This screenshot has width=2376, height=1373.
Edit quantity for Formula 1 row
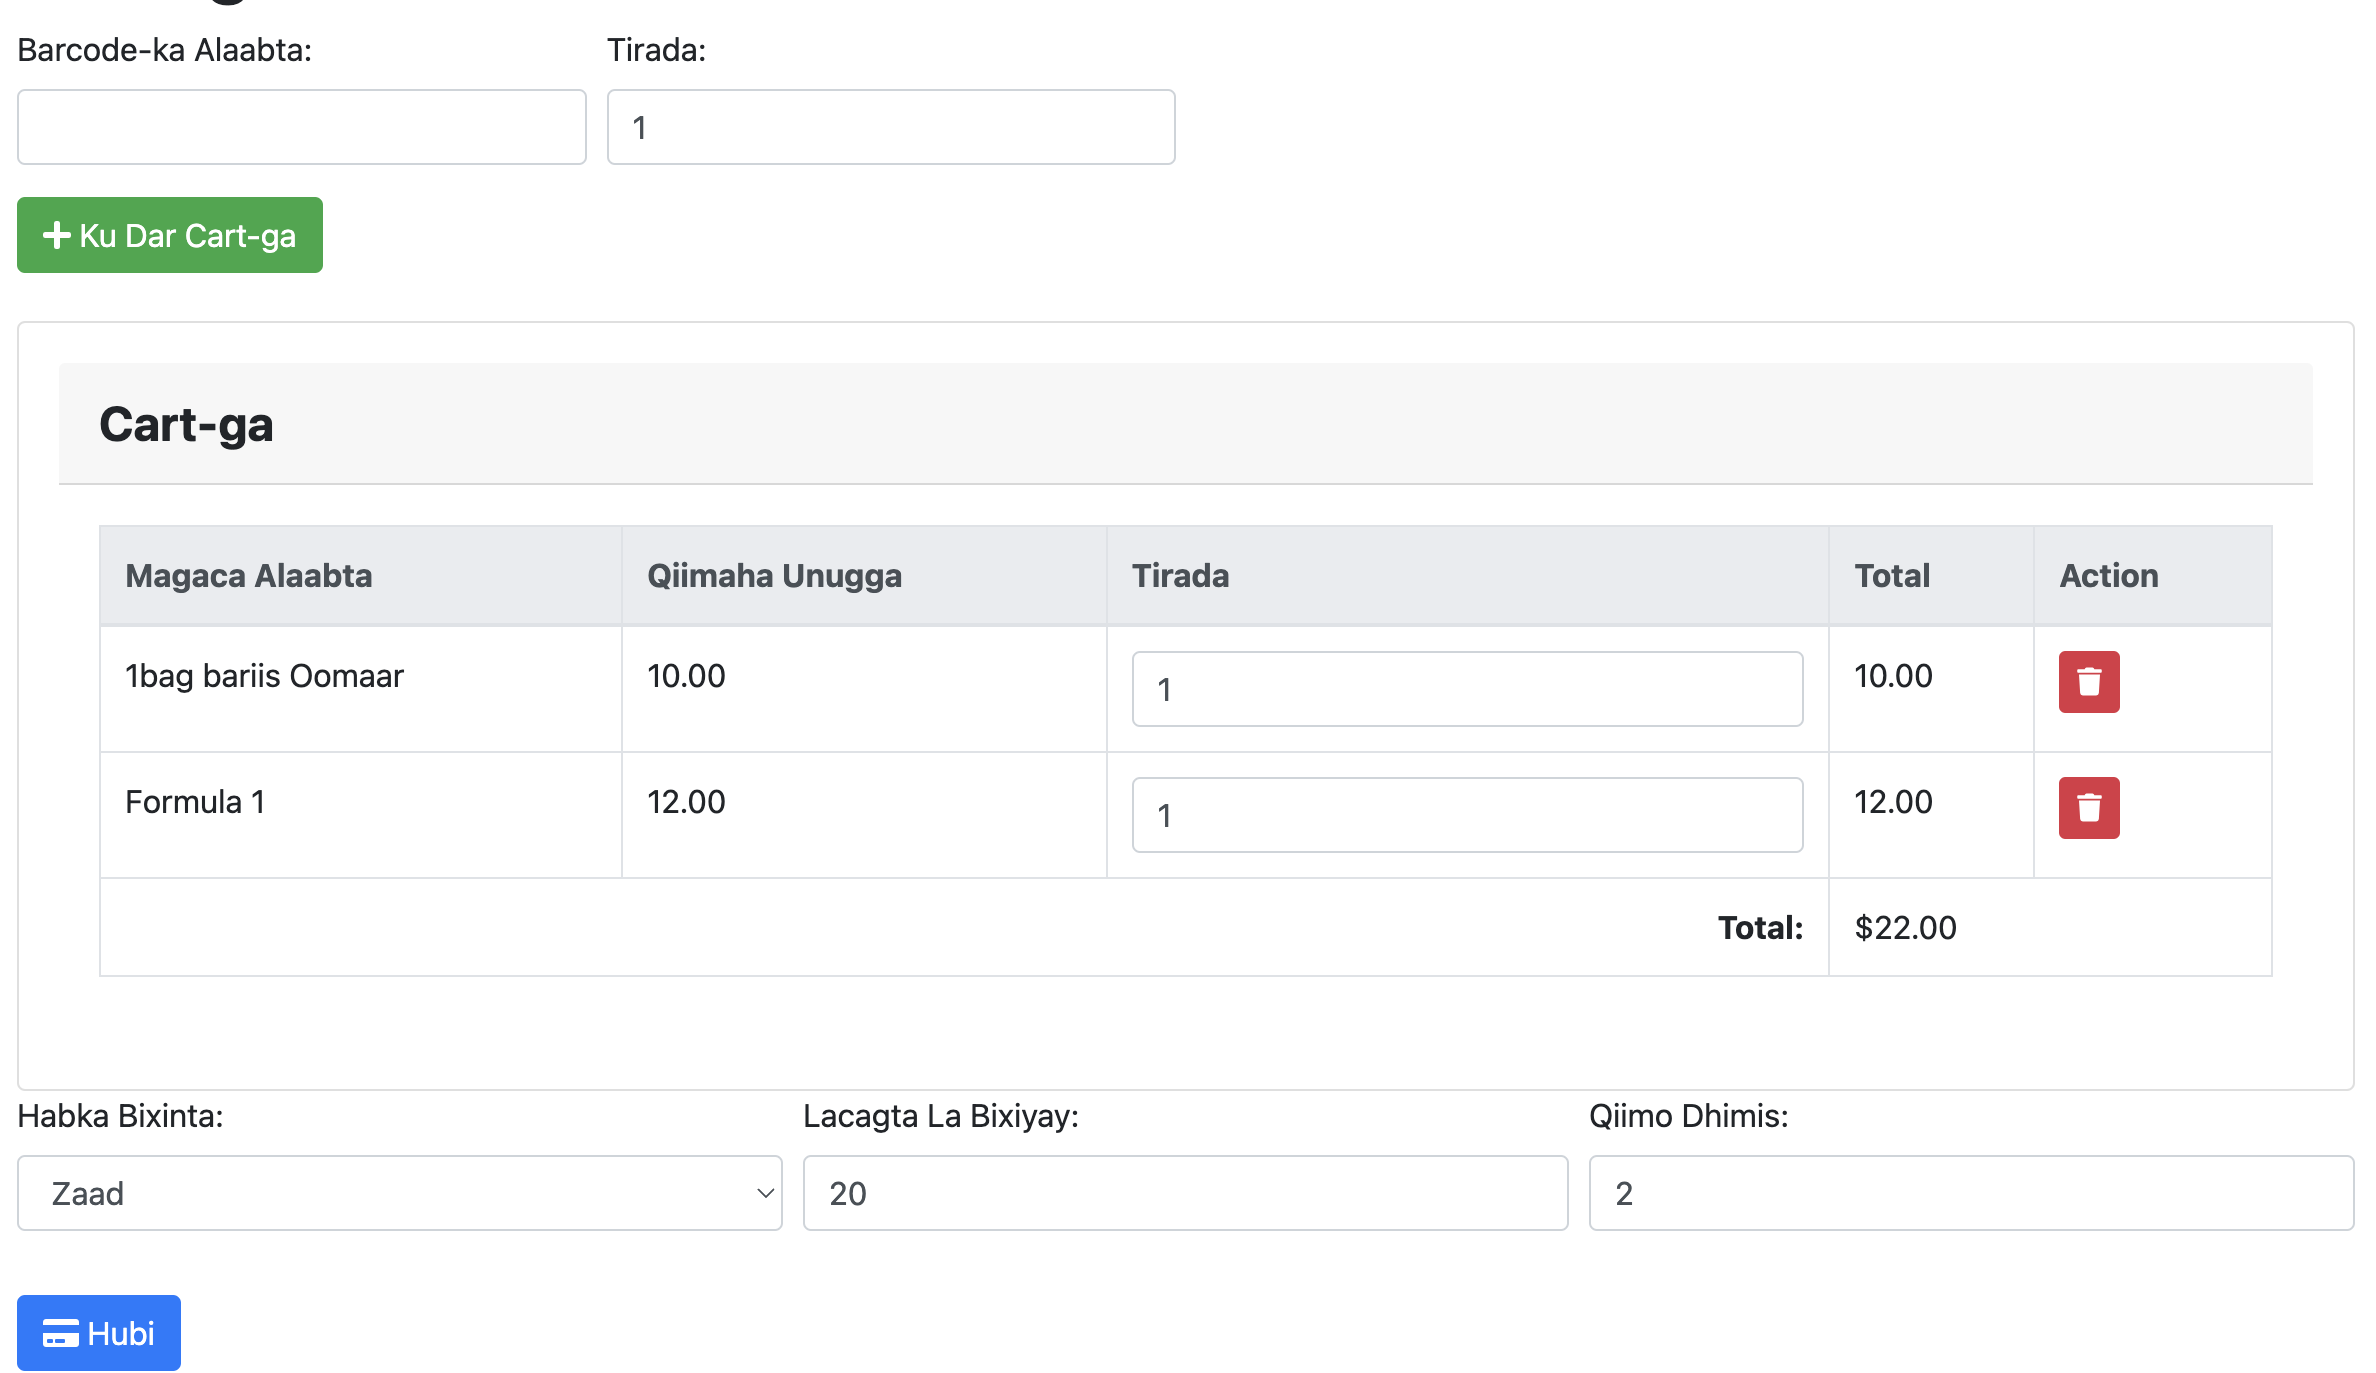click(1468, 815)
